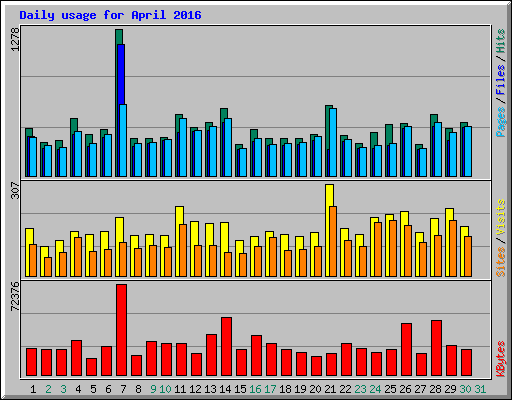
Task: Select green day label 2 on the x-axis
Action: pyautogui.click(x=48, y=389)
